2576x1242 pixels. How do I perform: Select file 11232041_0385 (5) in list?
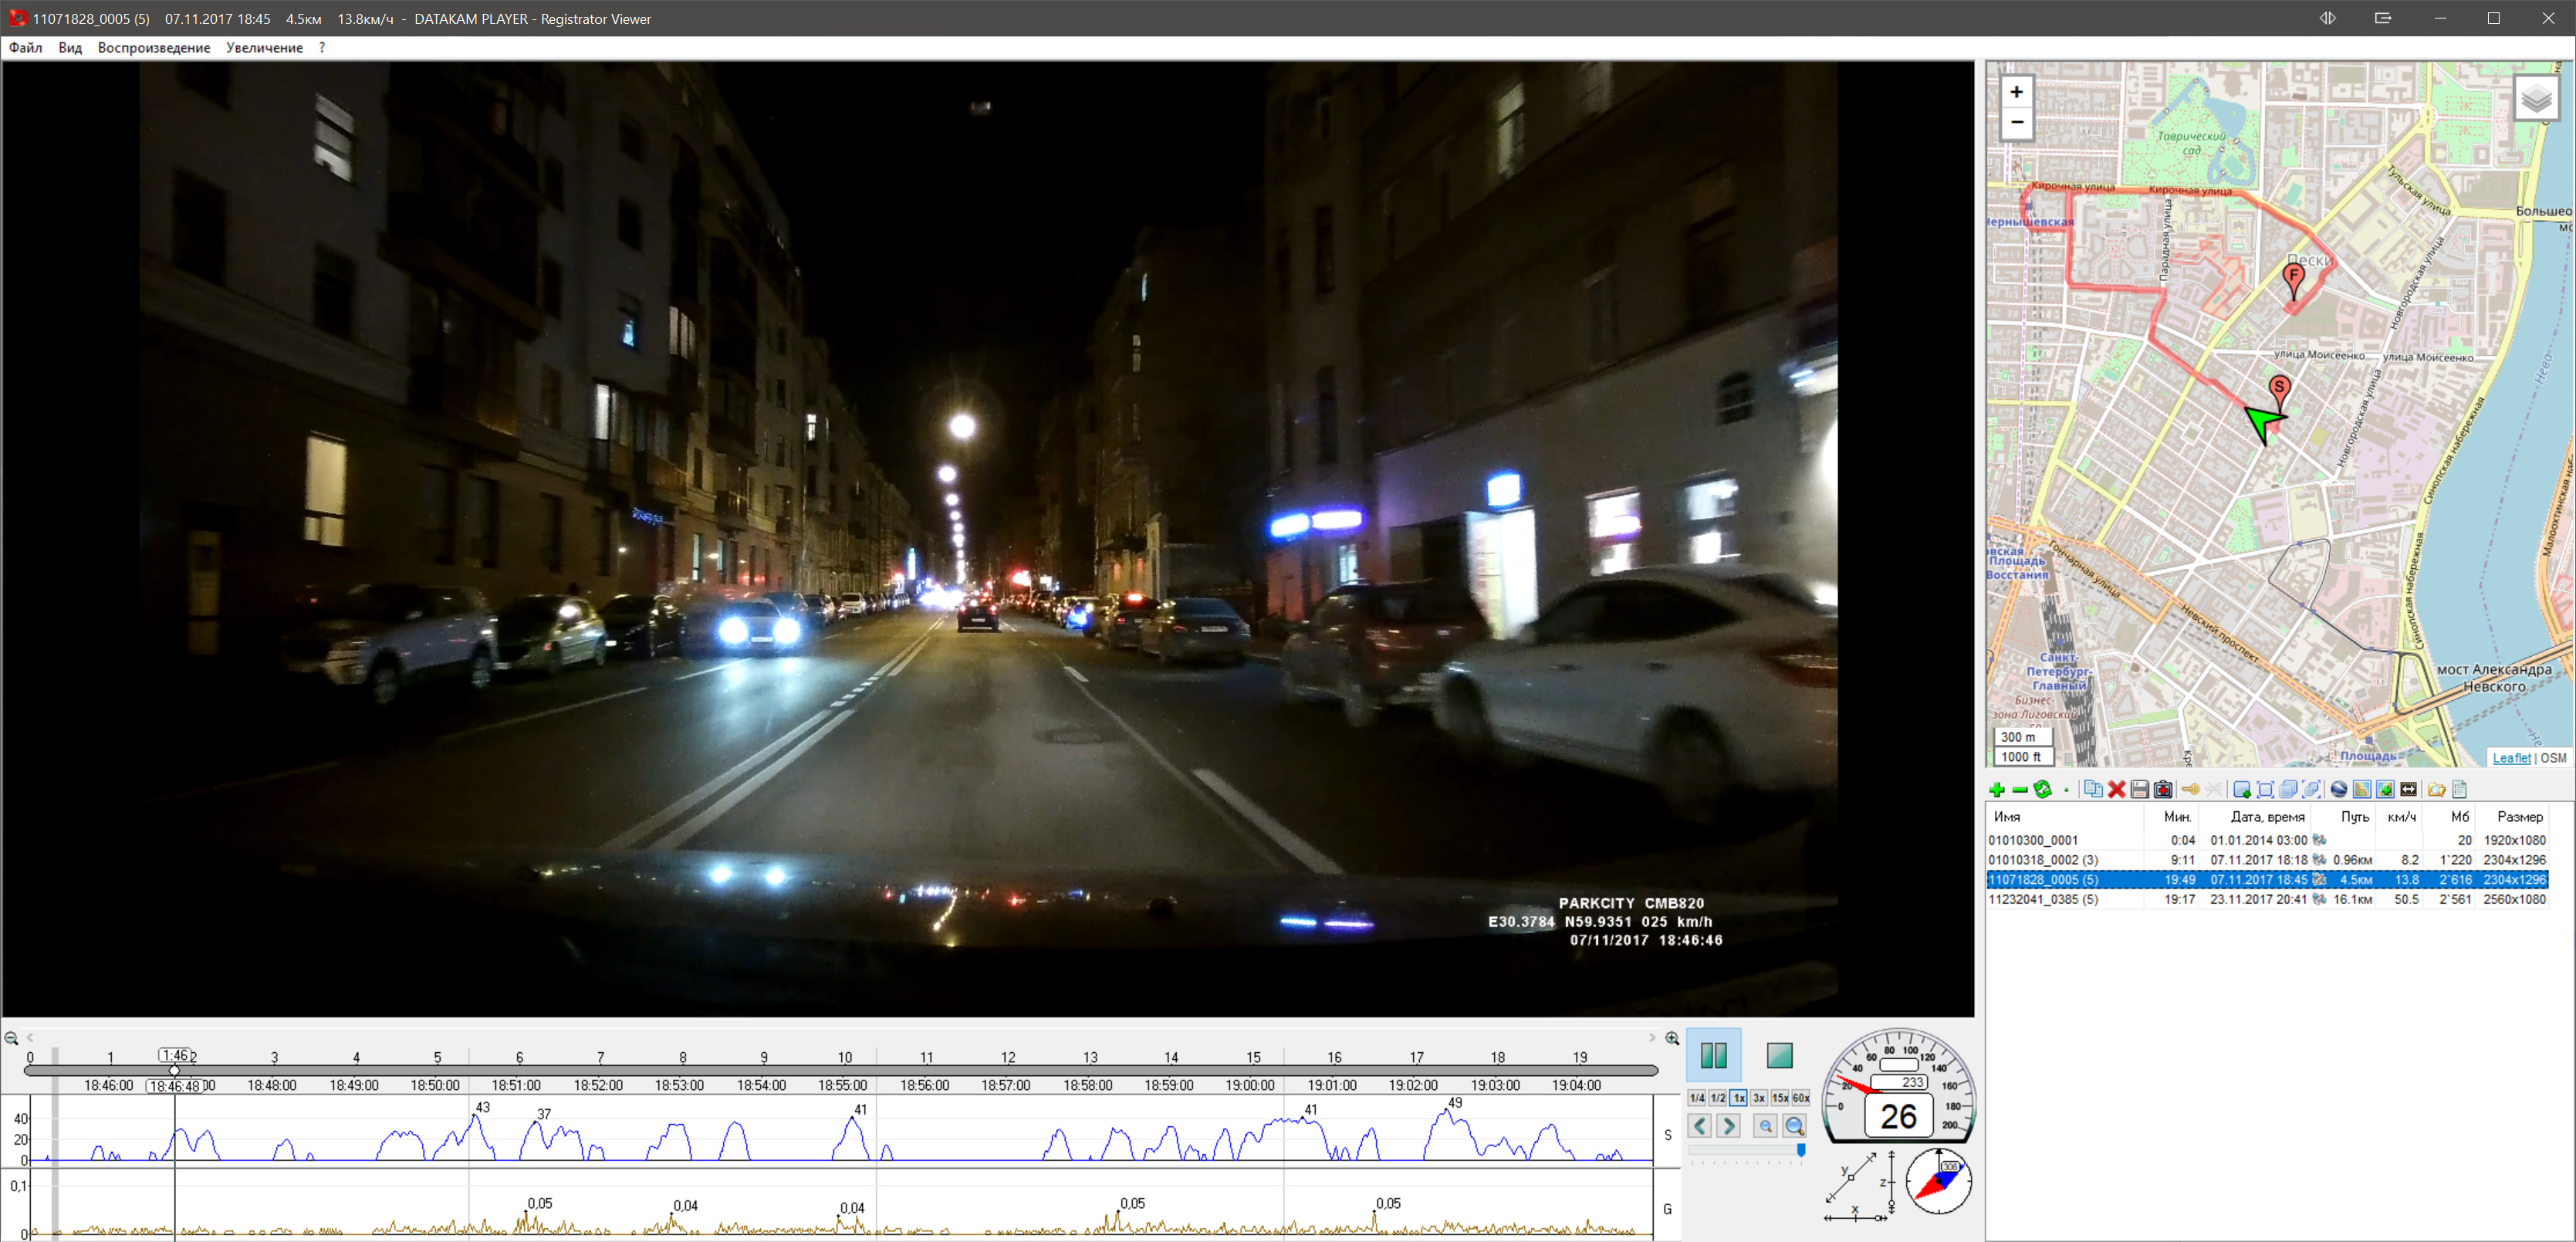coord(2043,899)
